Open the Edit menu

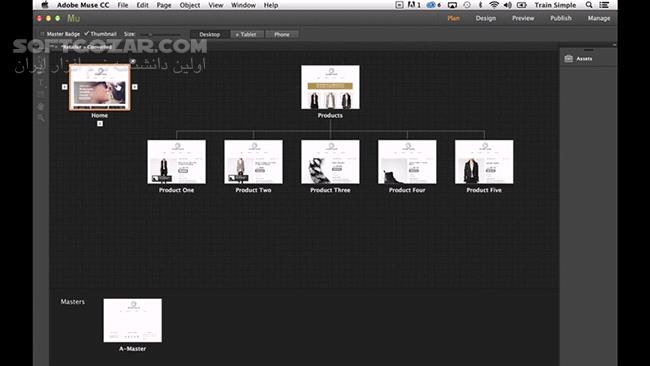coord(142,5)
